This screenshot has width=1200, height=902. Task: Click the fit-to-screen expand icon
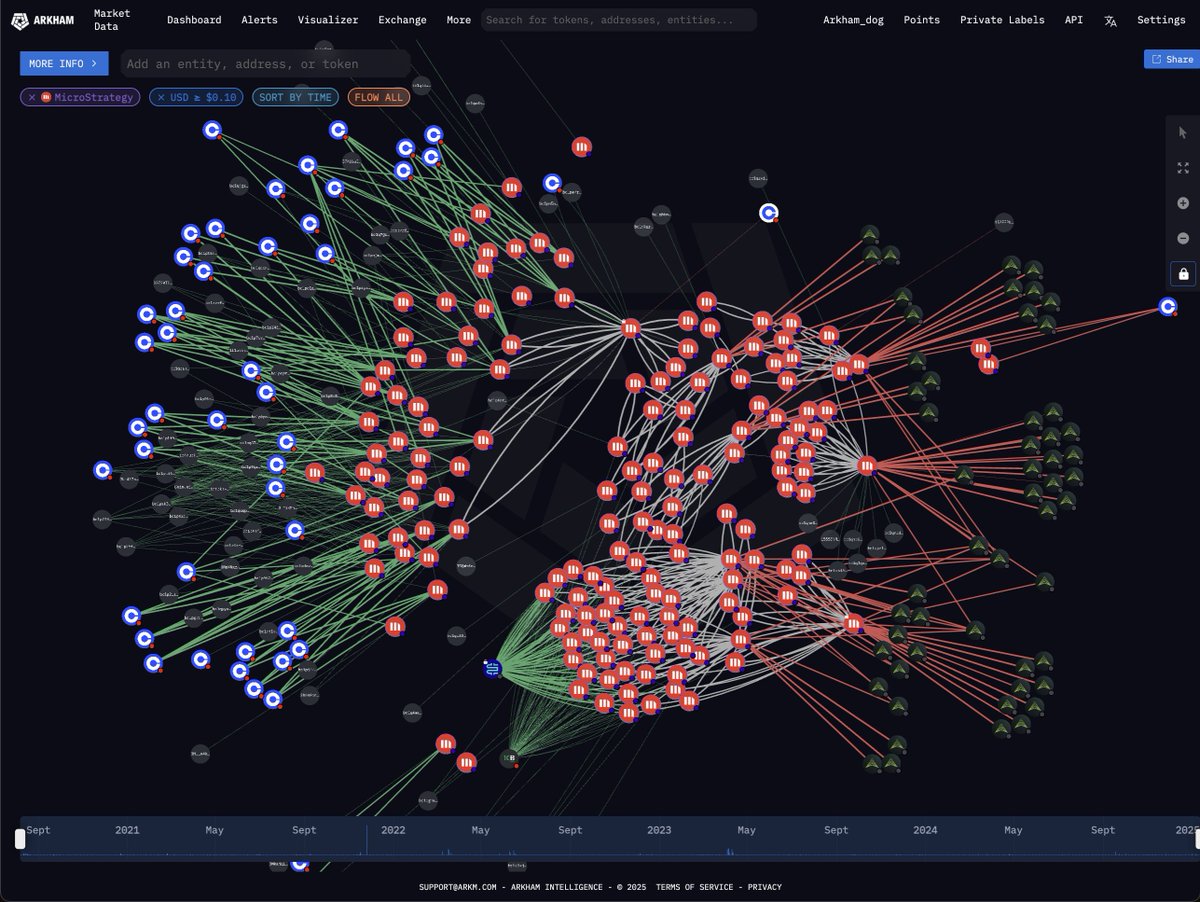1183,168
